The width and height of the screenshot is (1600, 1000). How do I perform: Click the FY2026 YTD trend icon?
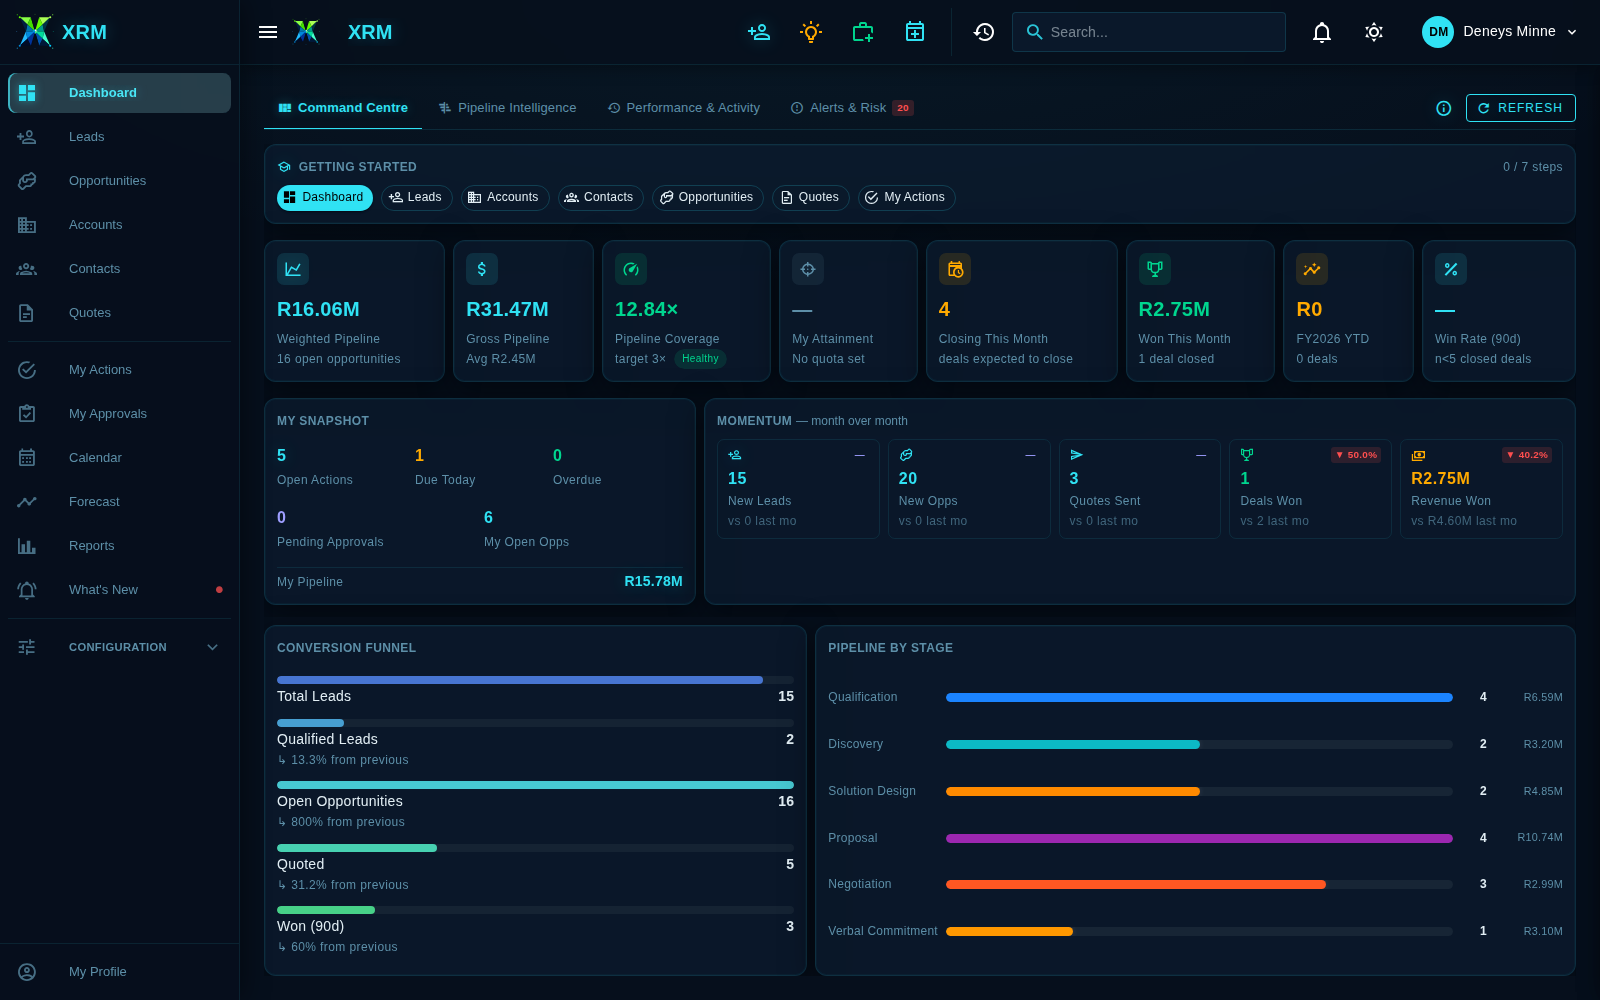[1312, 269]
